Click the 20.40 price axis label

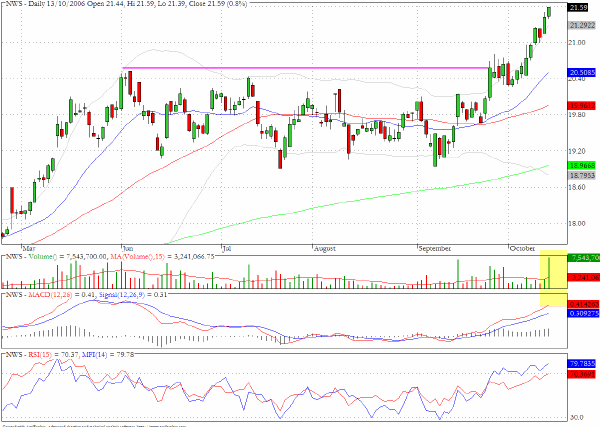coord(577,79)
